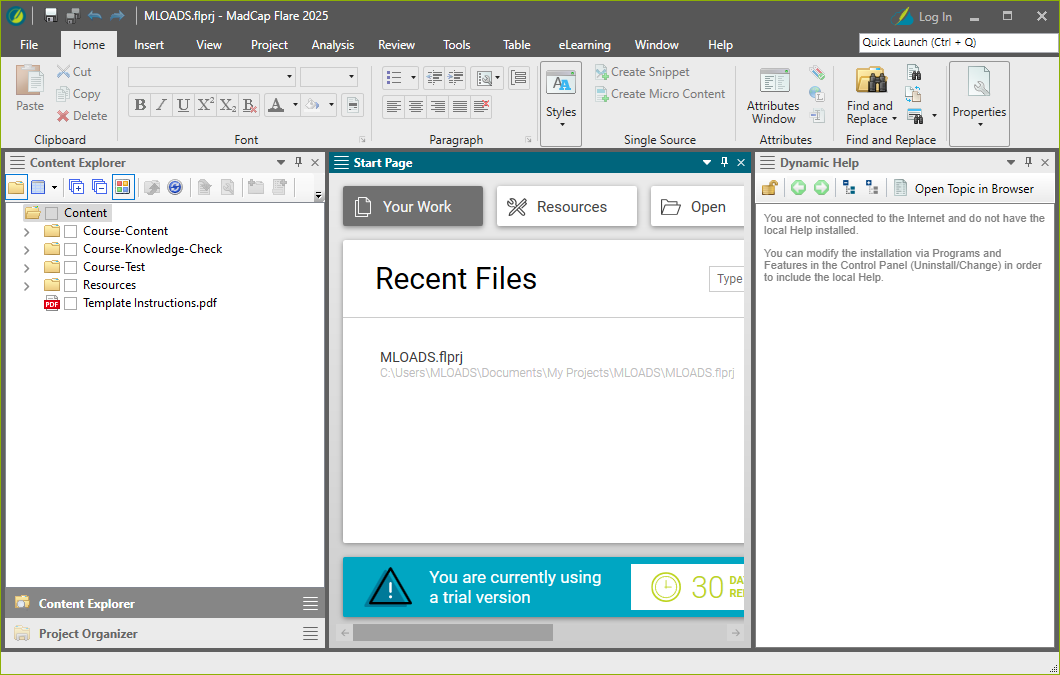1060x675 pixels.
Task: Click the unlock padlock icon in Dynamic Help
Action: [770, 188]
